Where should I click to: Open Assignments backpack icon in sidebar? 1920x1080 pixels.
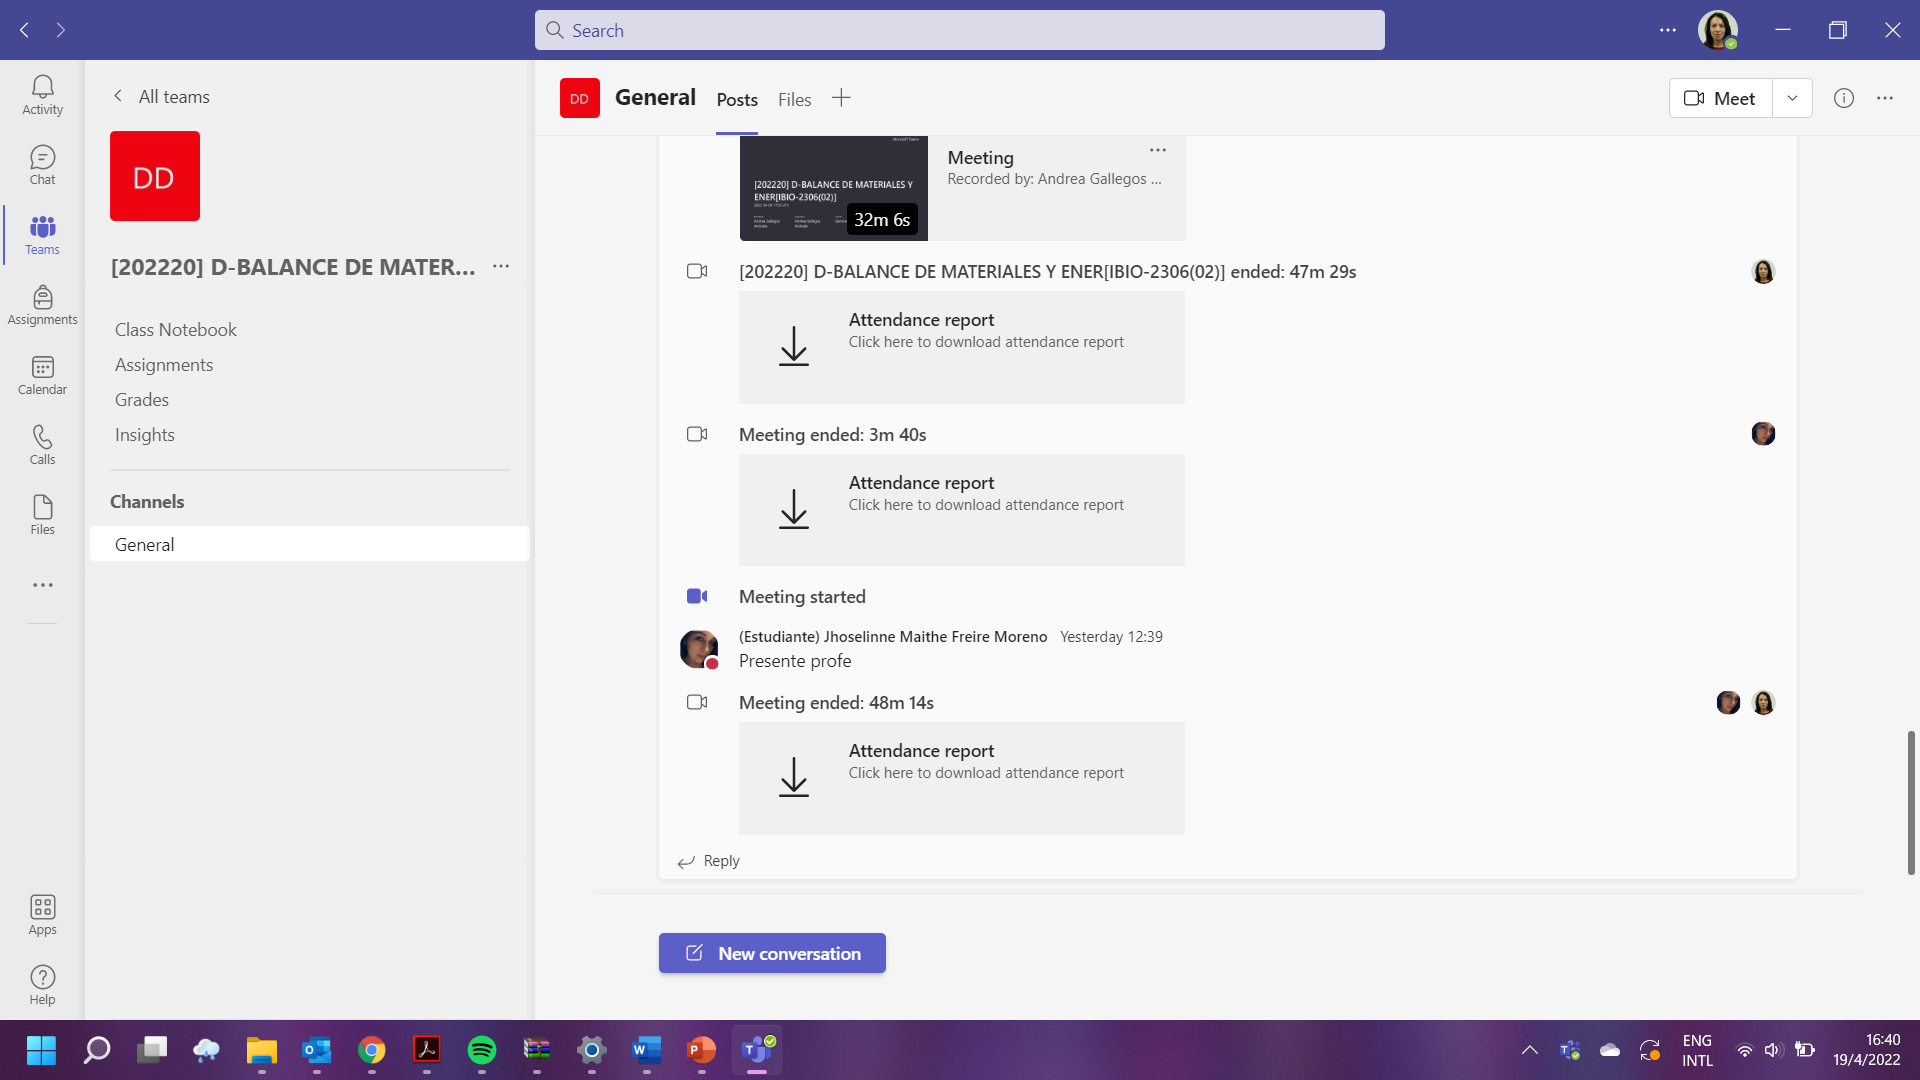click(x=42, y=305)
